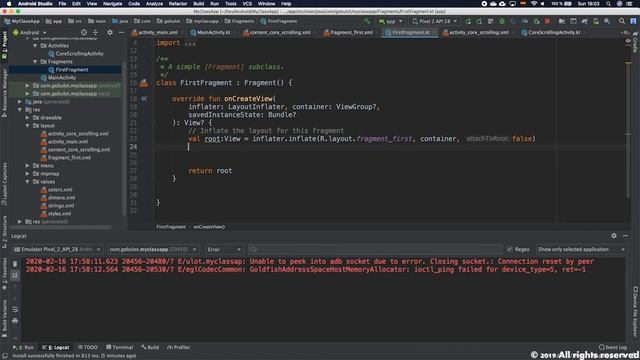This screenshot has height=360, width=640.
Task: Click the Debug app bug icon
Action: 502,21
